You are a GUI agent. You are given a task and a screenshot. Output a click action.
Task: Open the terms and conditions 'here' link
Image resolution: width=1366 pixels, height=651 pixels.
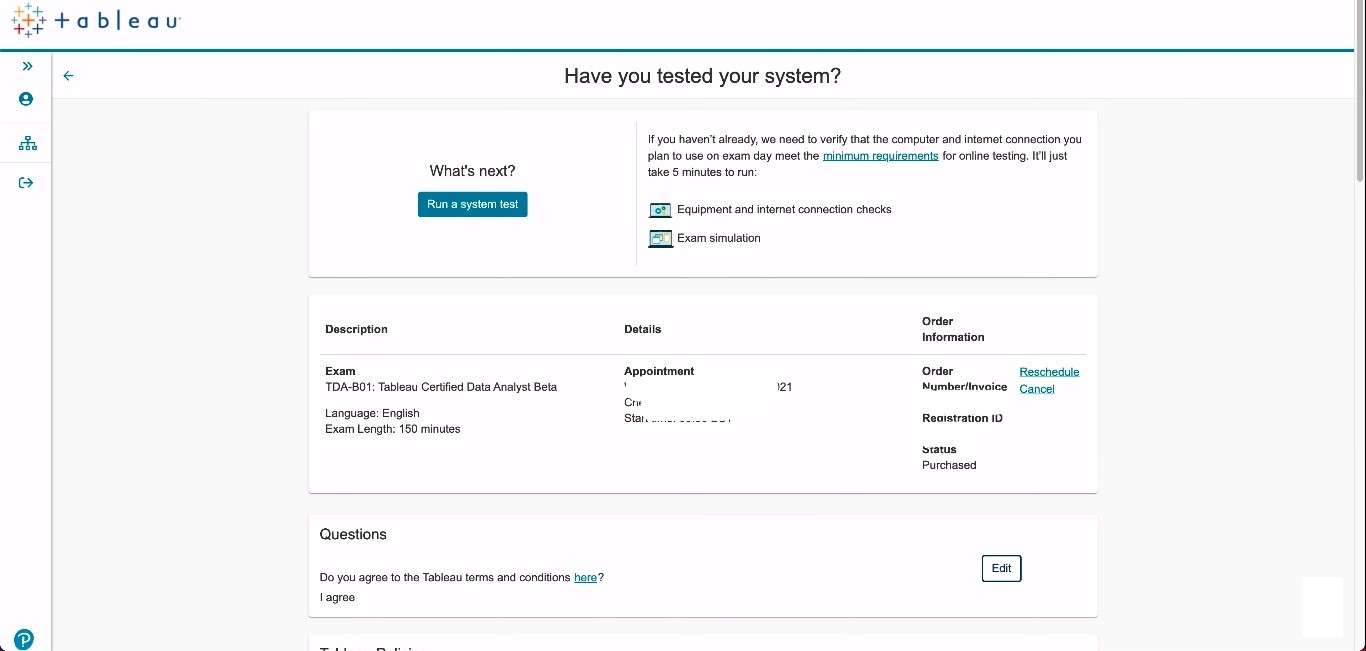pos(585,578)
